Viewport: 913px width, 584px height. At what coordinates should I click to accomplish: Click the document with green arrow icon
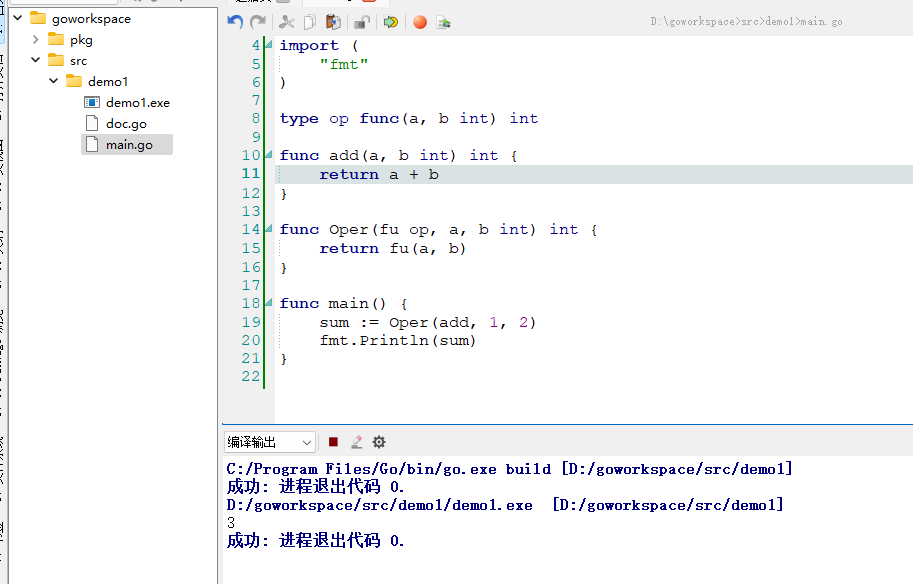tap(443, 22)
